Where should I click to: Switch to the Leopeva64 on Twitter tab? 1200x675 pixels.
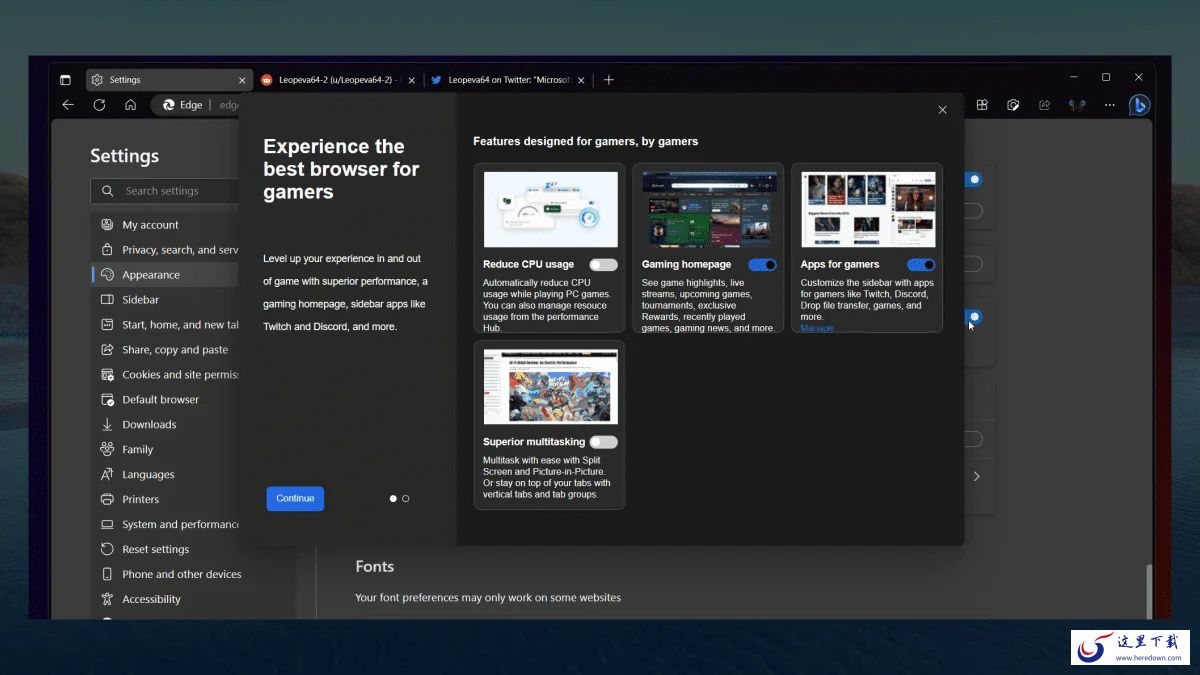pos(508,80)
